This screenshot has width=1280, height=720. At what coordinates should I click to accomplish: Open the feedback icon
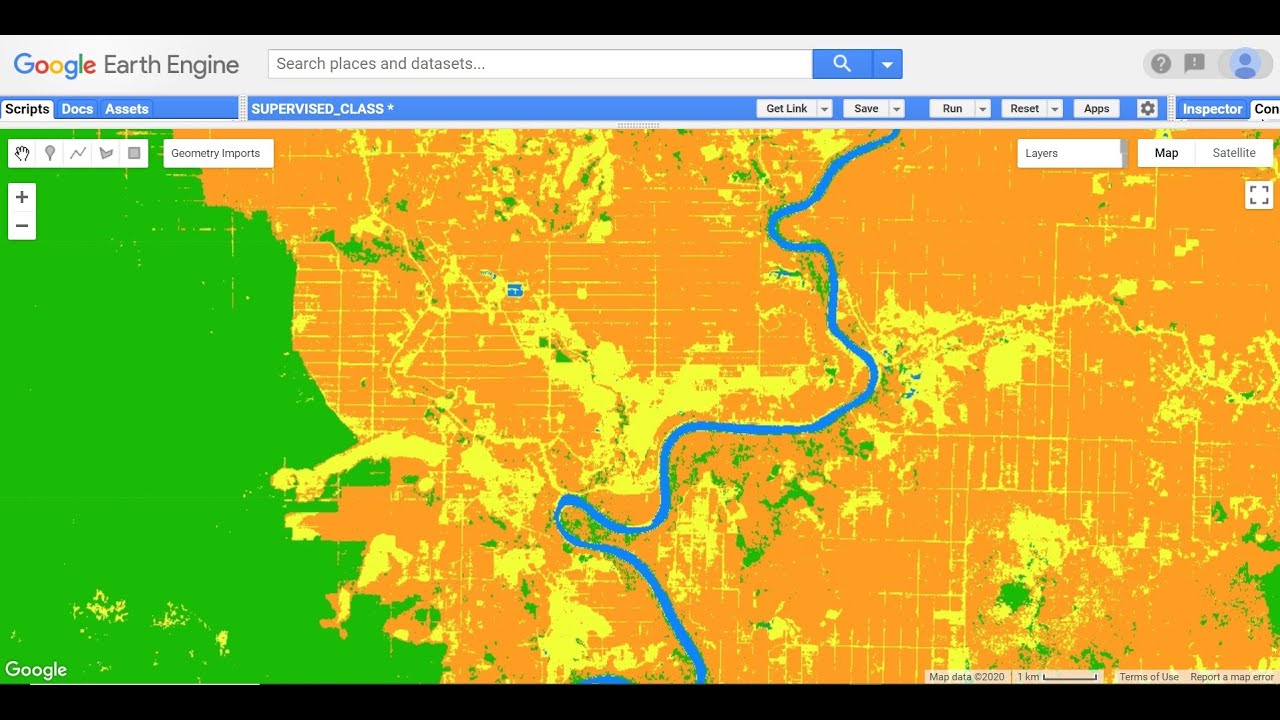[1194, 64]
